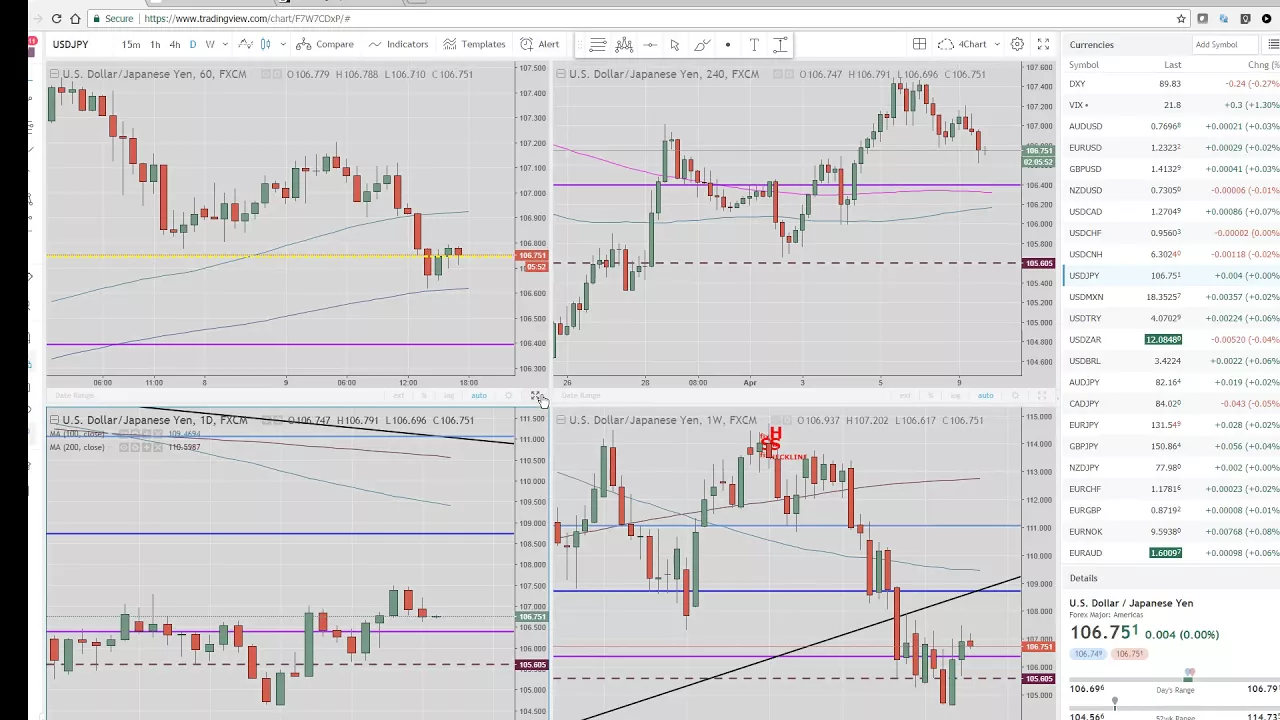Open the 240-minute chart axis settings gear
The image size is (1280, 720).
(1014, 396)
